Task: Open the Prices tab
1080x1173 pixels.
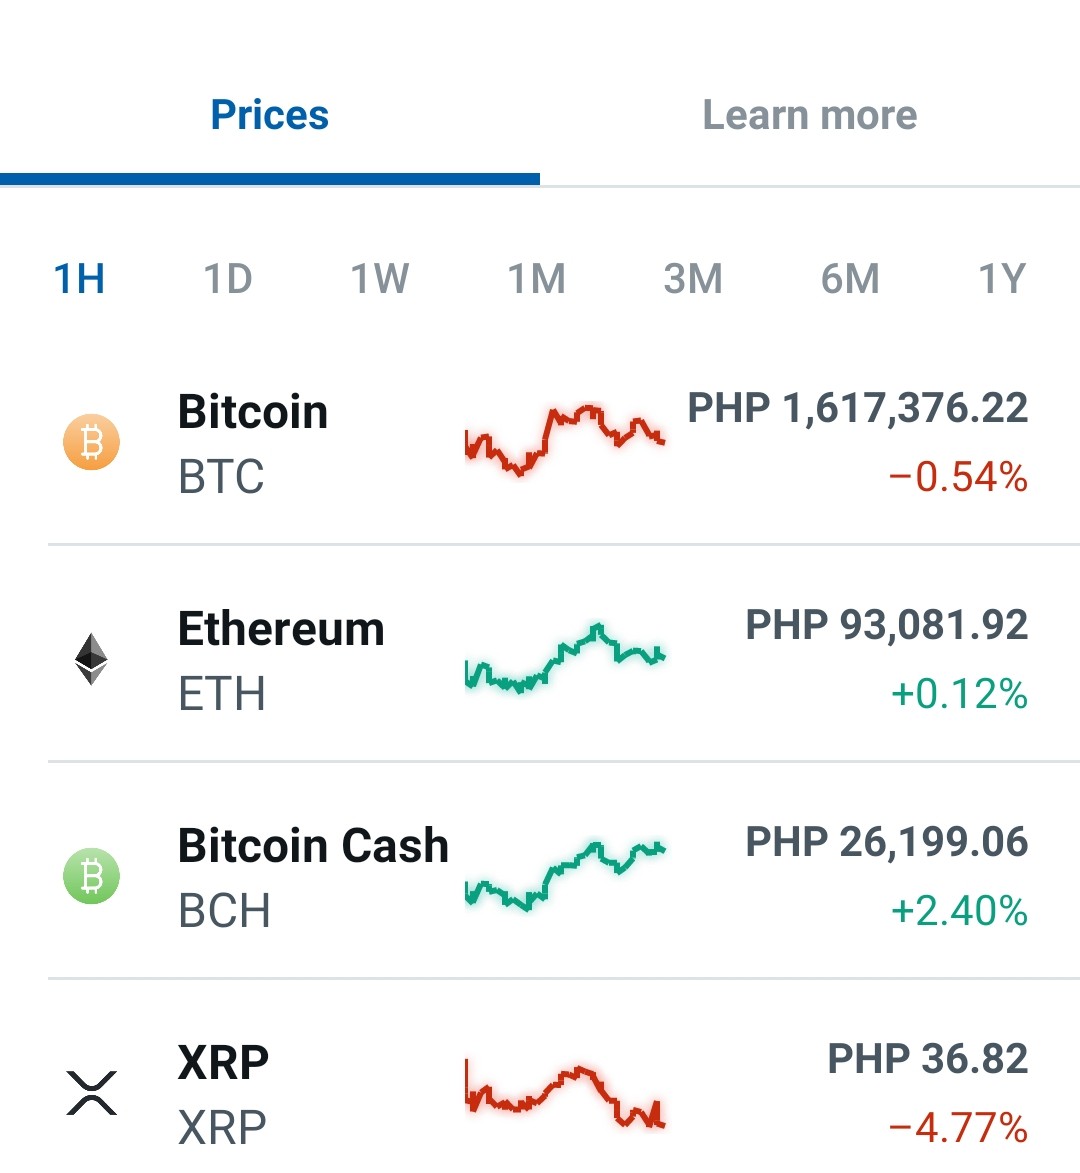Action: [269, 115]
